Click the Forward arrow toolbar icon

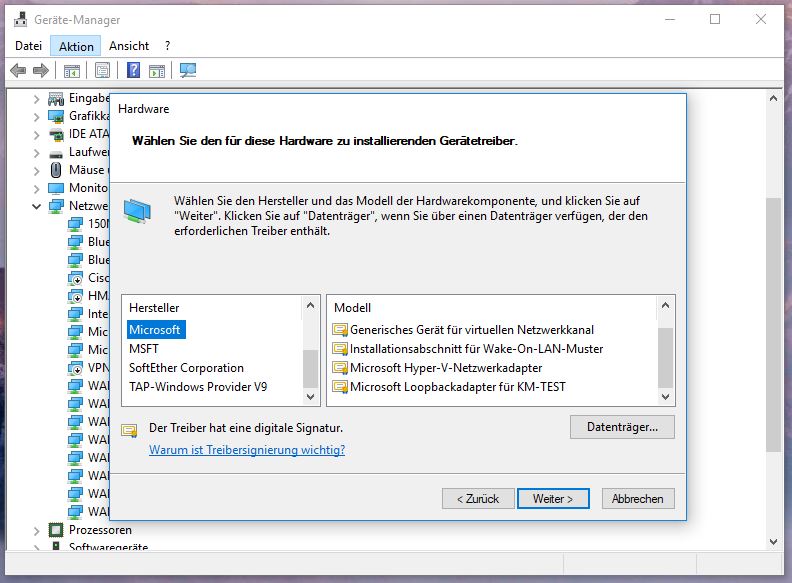[x=41, y=70]
